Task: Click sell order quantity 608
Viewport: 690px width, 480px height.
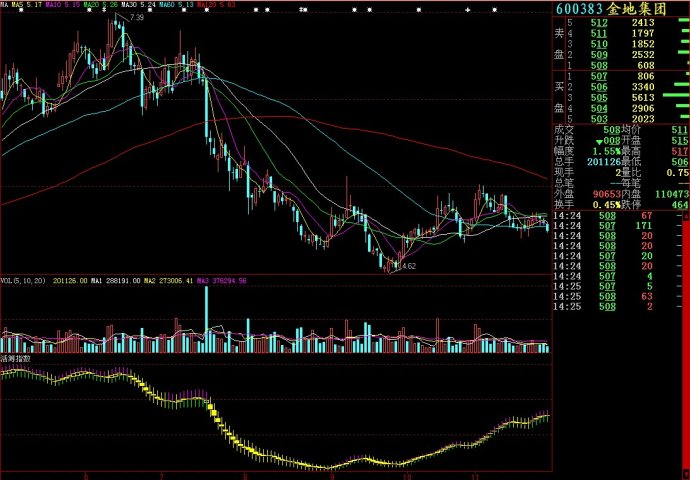Action: [x=646, y=65]
